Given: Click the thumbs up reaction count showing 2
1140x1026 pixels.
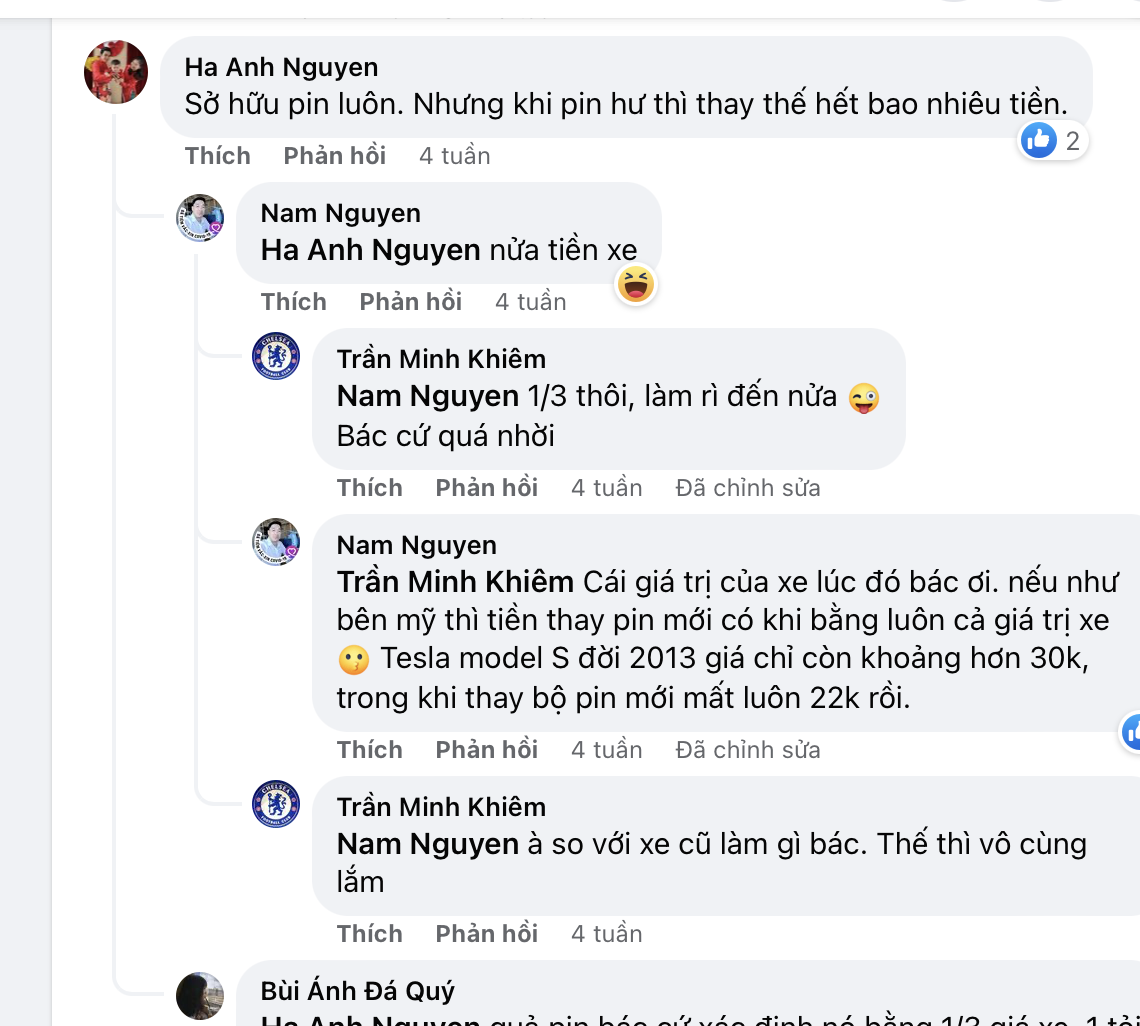Looking at the screenshot, I should [x=1051, y=141].
